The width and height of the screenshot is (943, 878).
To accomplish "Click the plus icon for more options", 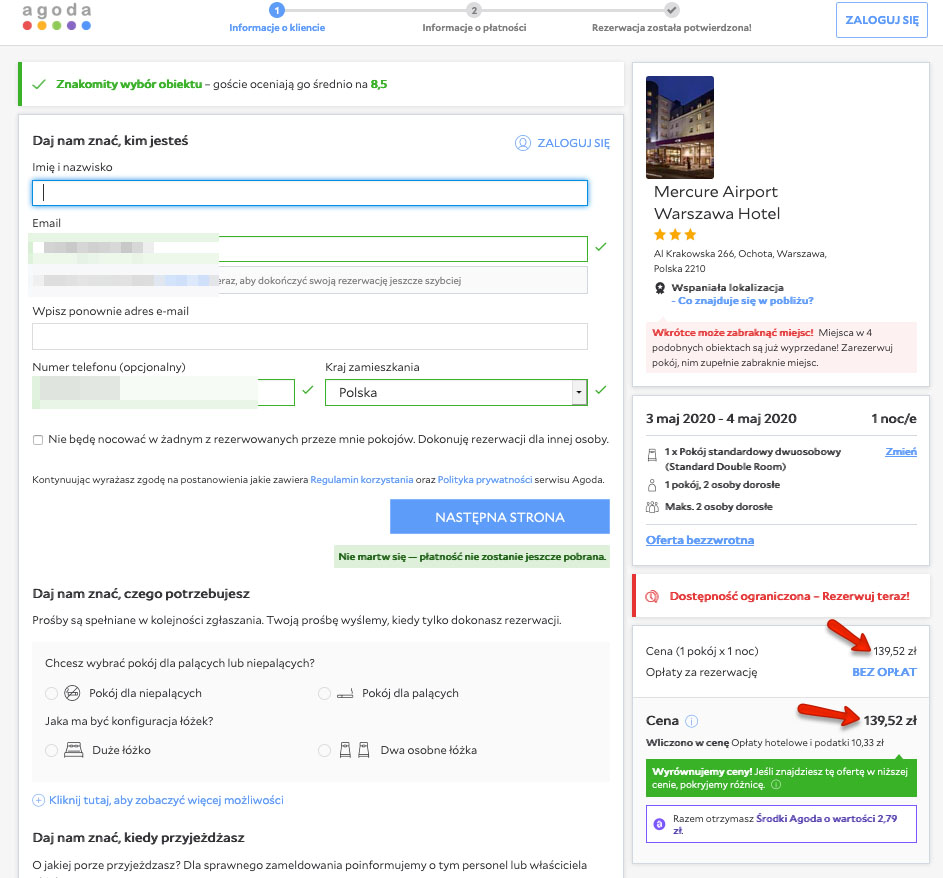I will (x=38, y=800).
